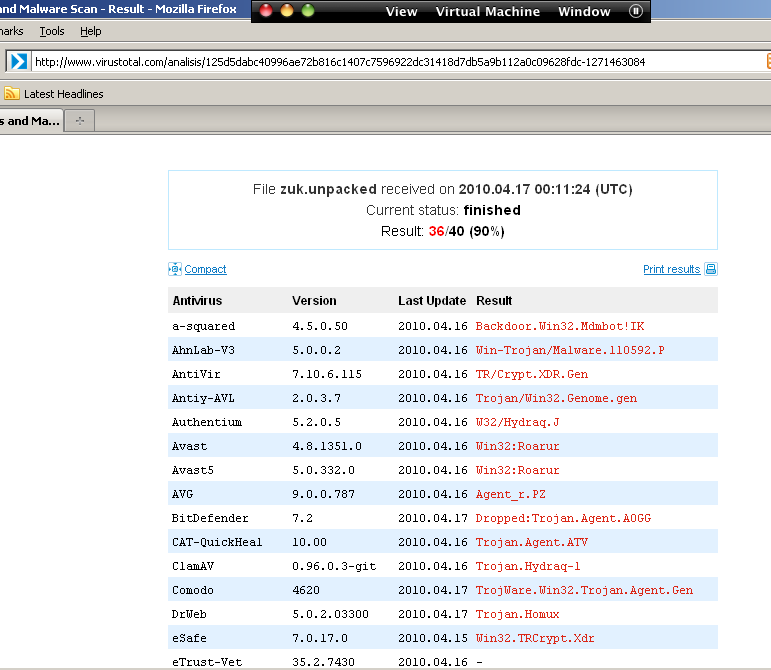The width and height of the screenshot is (771, 670).
Task: Click the Win32.TRCrypt.Xdr result
Action: pyautogui.click(x=535, y=638)
